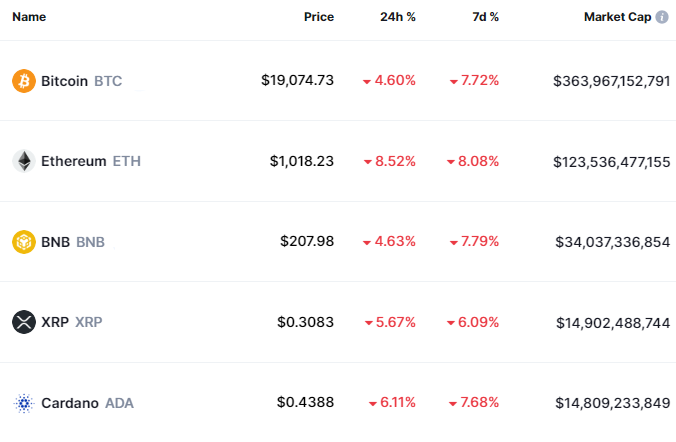Image resolution: width=676 pixels, height=442 pixels.
Task: Sort by 24h % column header
Action: click(399, 17)
